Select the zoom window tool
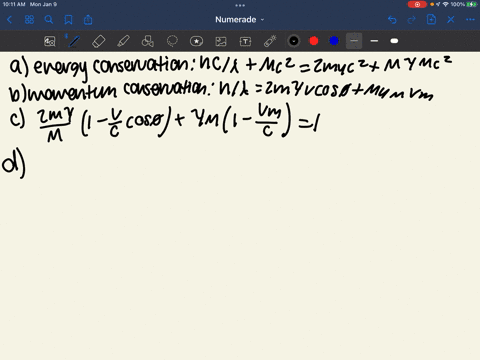The width and height of the screenshot is (480, 360). 50,41
